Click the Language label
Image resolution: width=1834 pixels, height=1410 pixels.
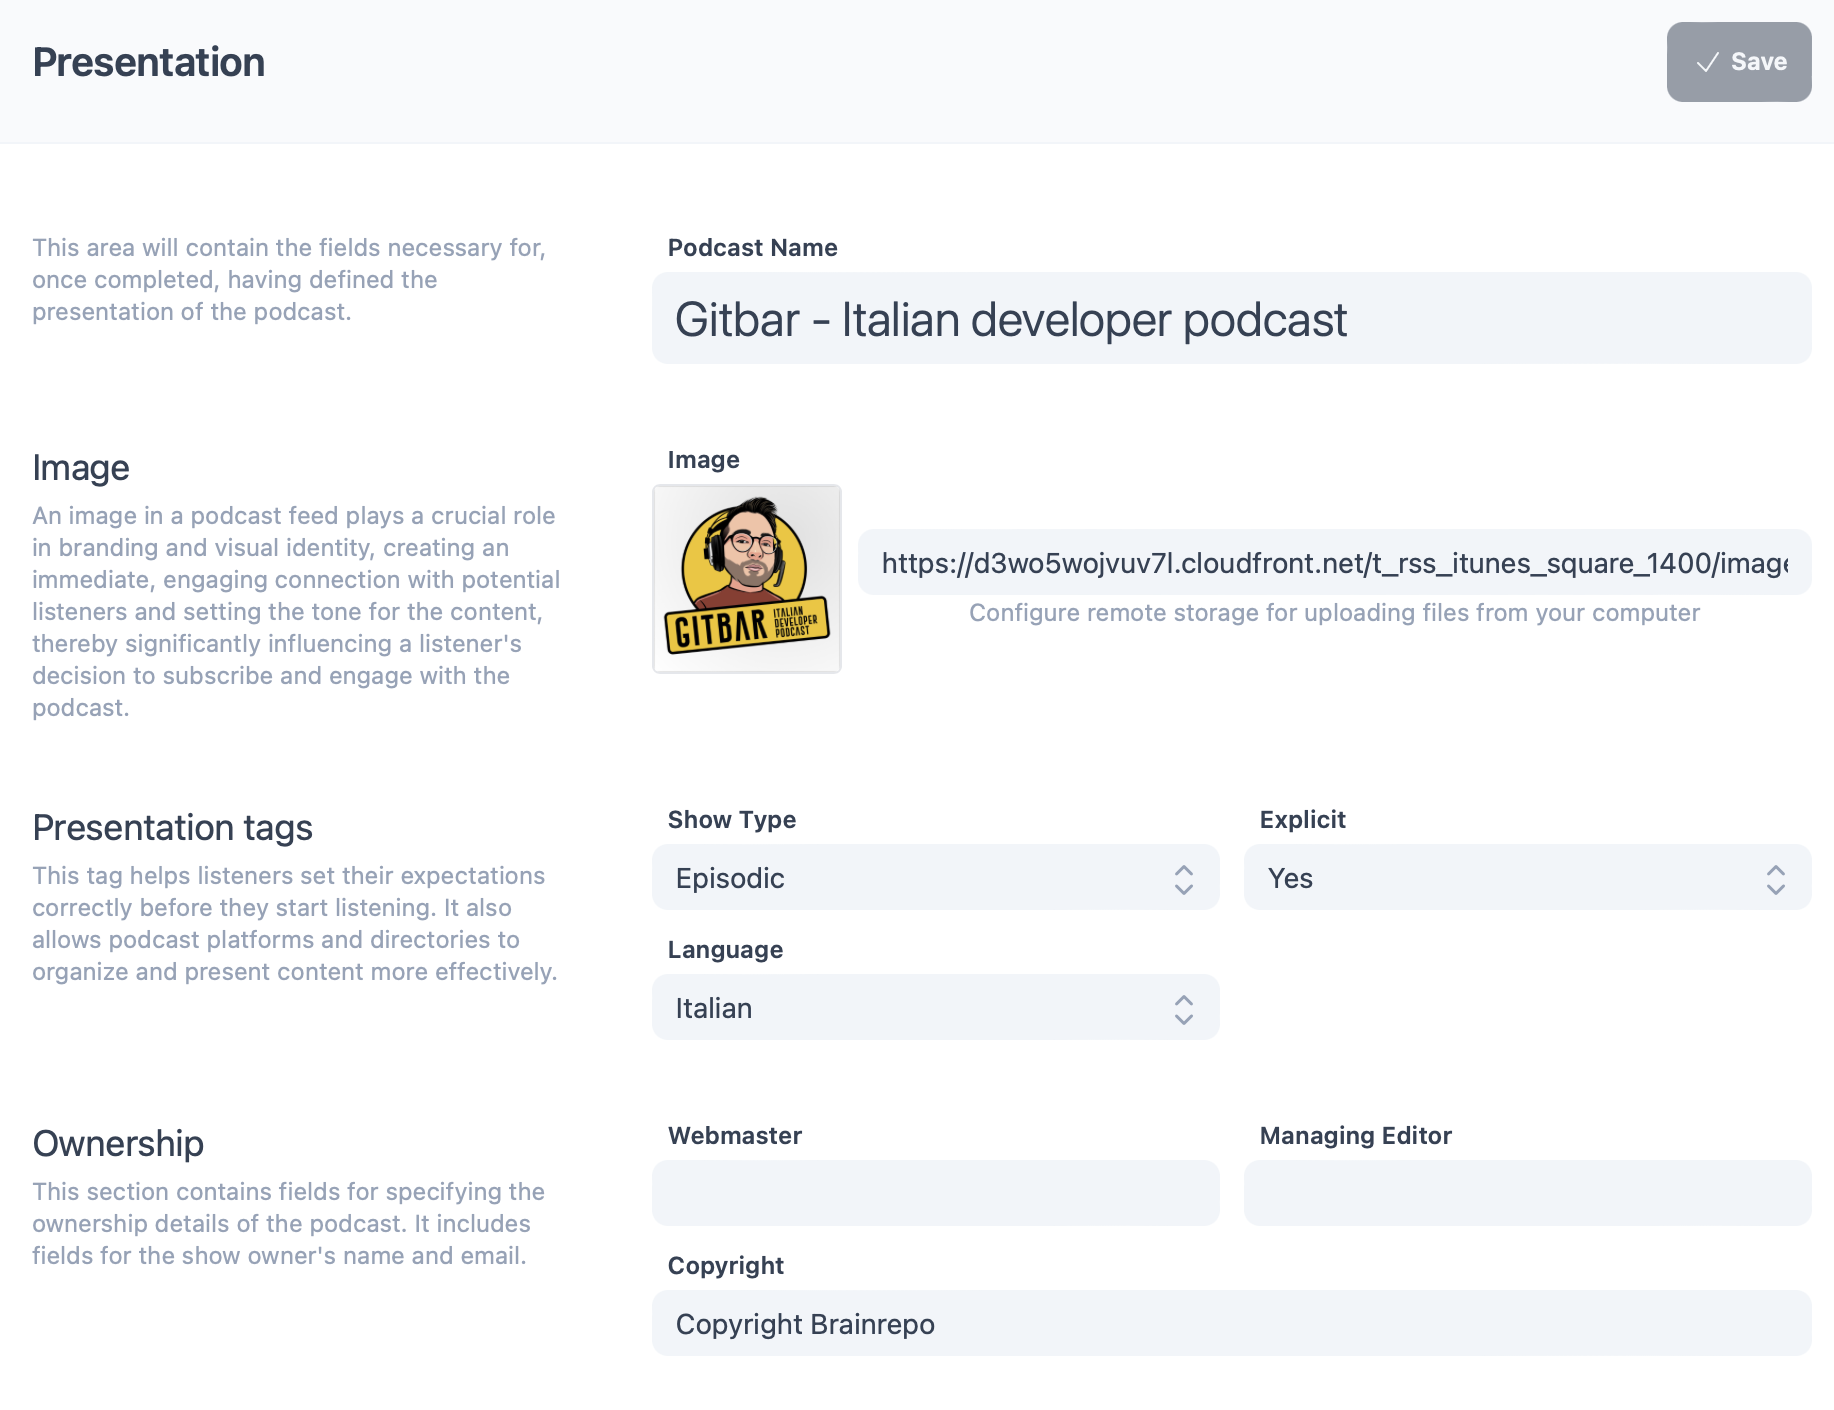coord(725,950)
